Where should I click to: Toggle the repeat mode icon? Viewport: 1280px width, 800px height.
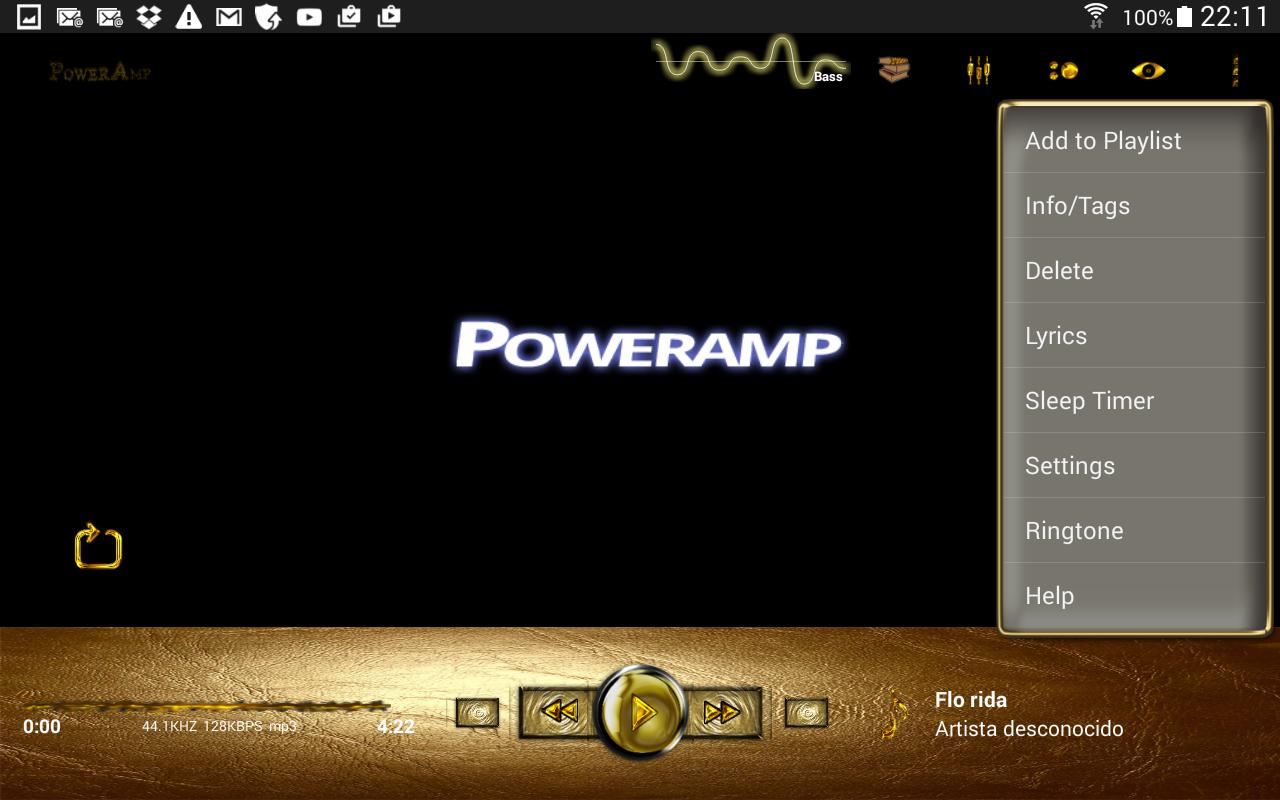98,546
